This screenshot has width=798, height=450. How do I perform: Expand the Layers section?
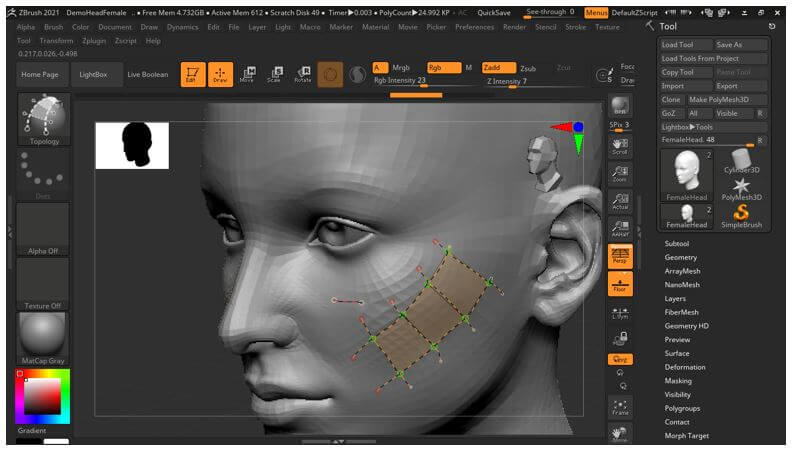[x=675, y=299]
